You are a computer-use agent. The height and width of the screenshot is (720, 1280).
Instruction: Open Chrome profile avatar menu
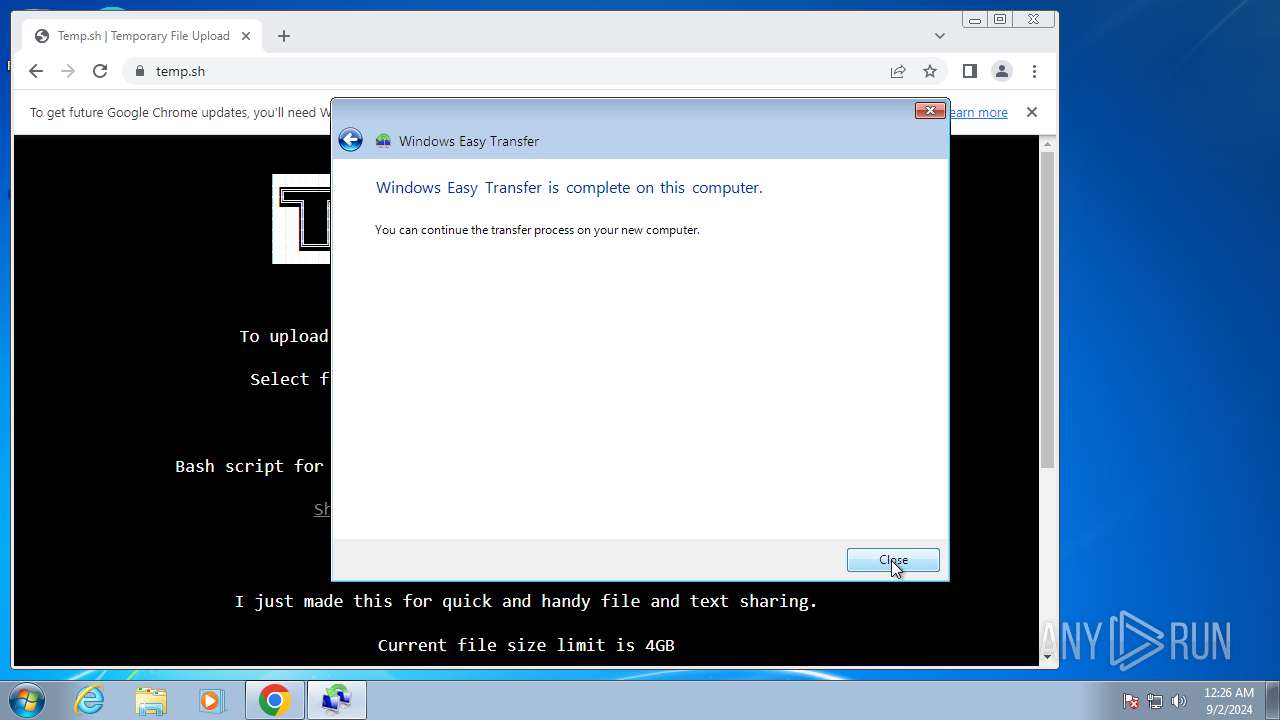tap(1002, 71)
